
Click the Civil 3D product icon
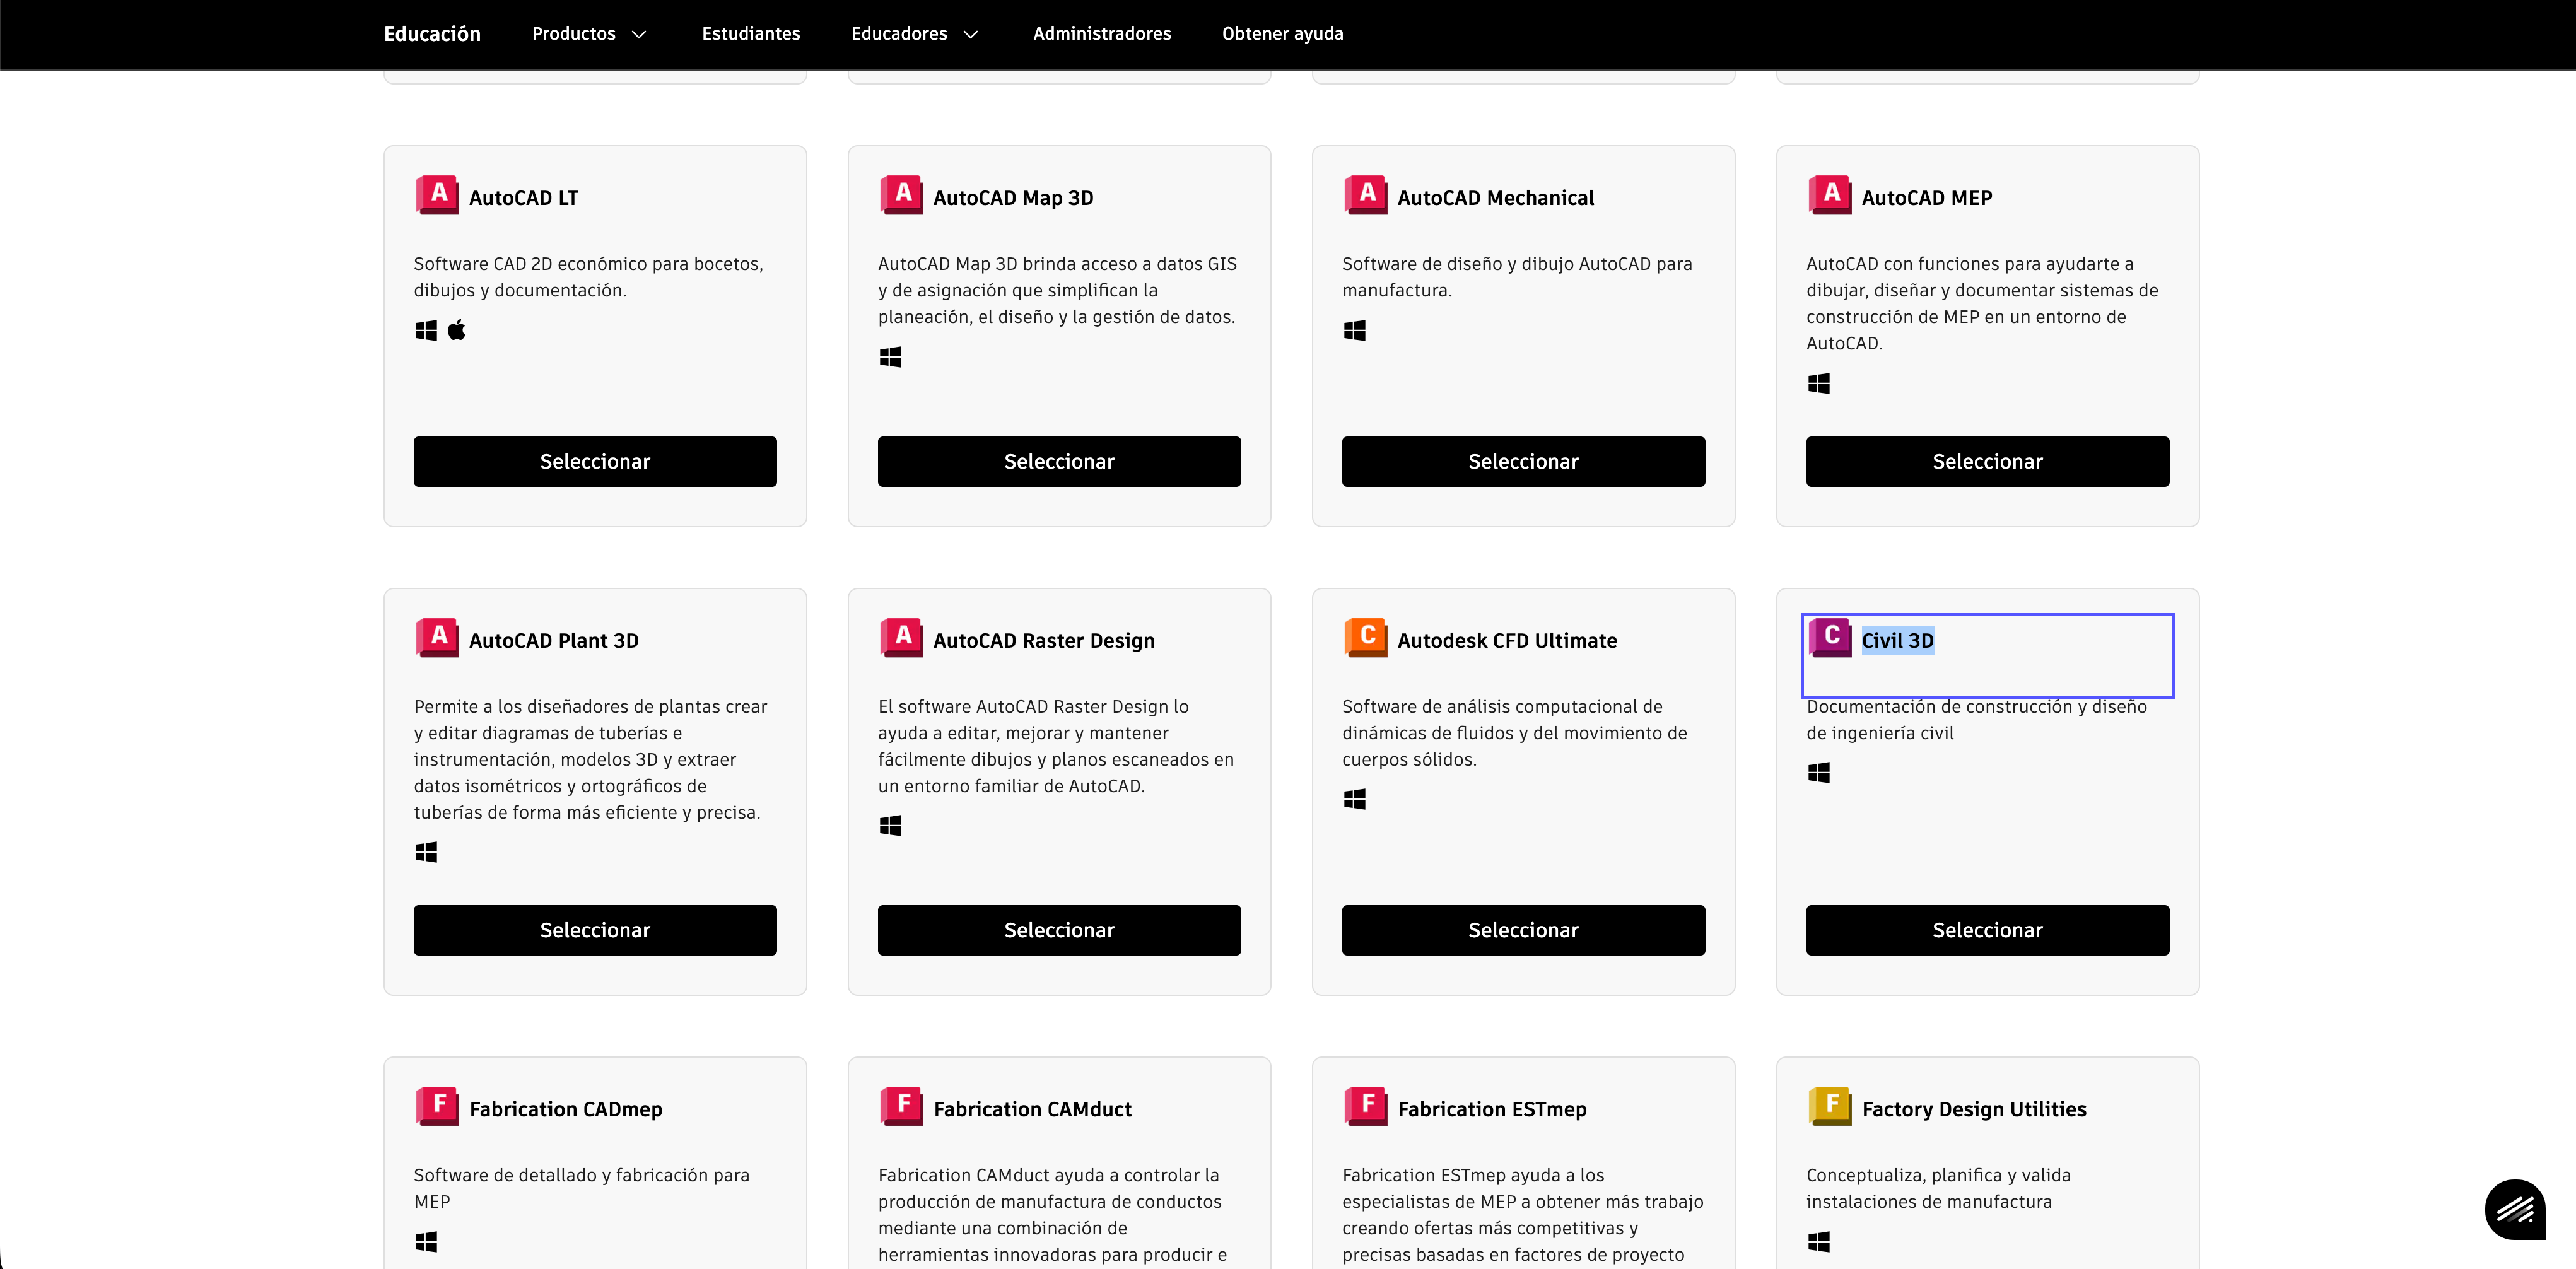1829,637
